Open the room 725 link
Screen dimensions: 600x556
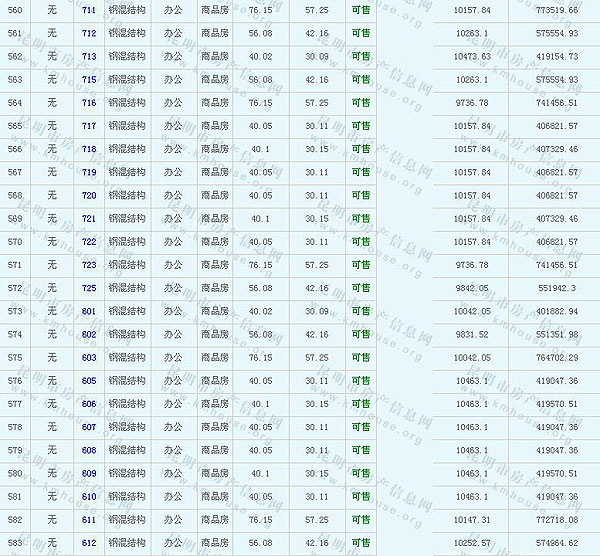[89, 288]
